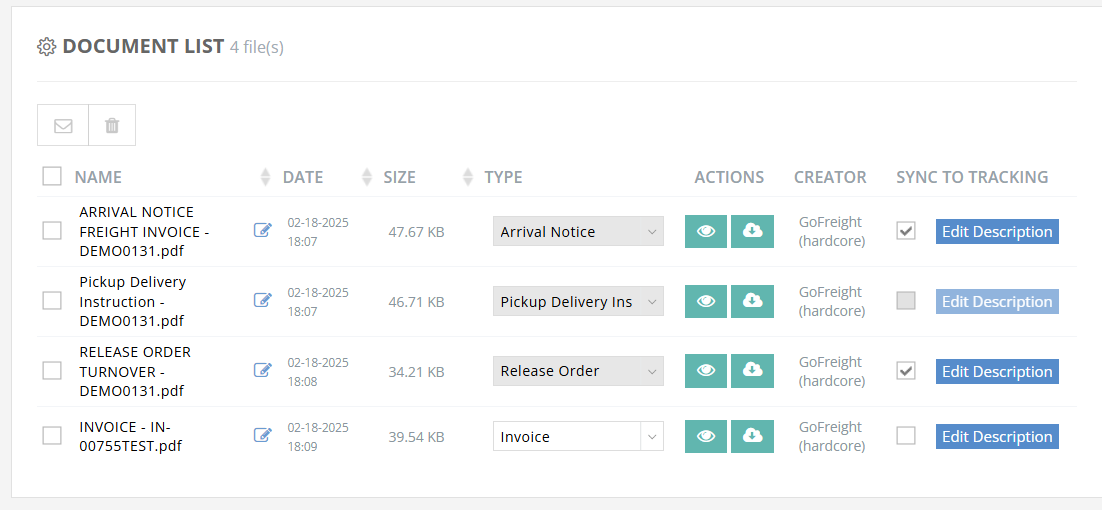The height and width of the screenshot is (510, 1102).
Task: Select the Arrival Notice Freight Invoice row checkbox
Action: click(x=52, y=231)
